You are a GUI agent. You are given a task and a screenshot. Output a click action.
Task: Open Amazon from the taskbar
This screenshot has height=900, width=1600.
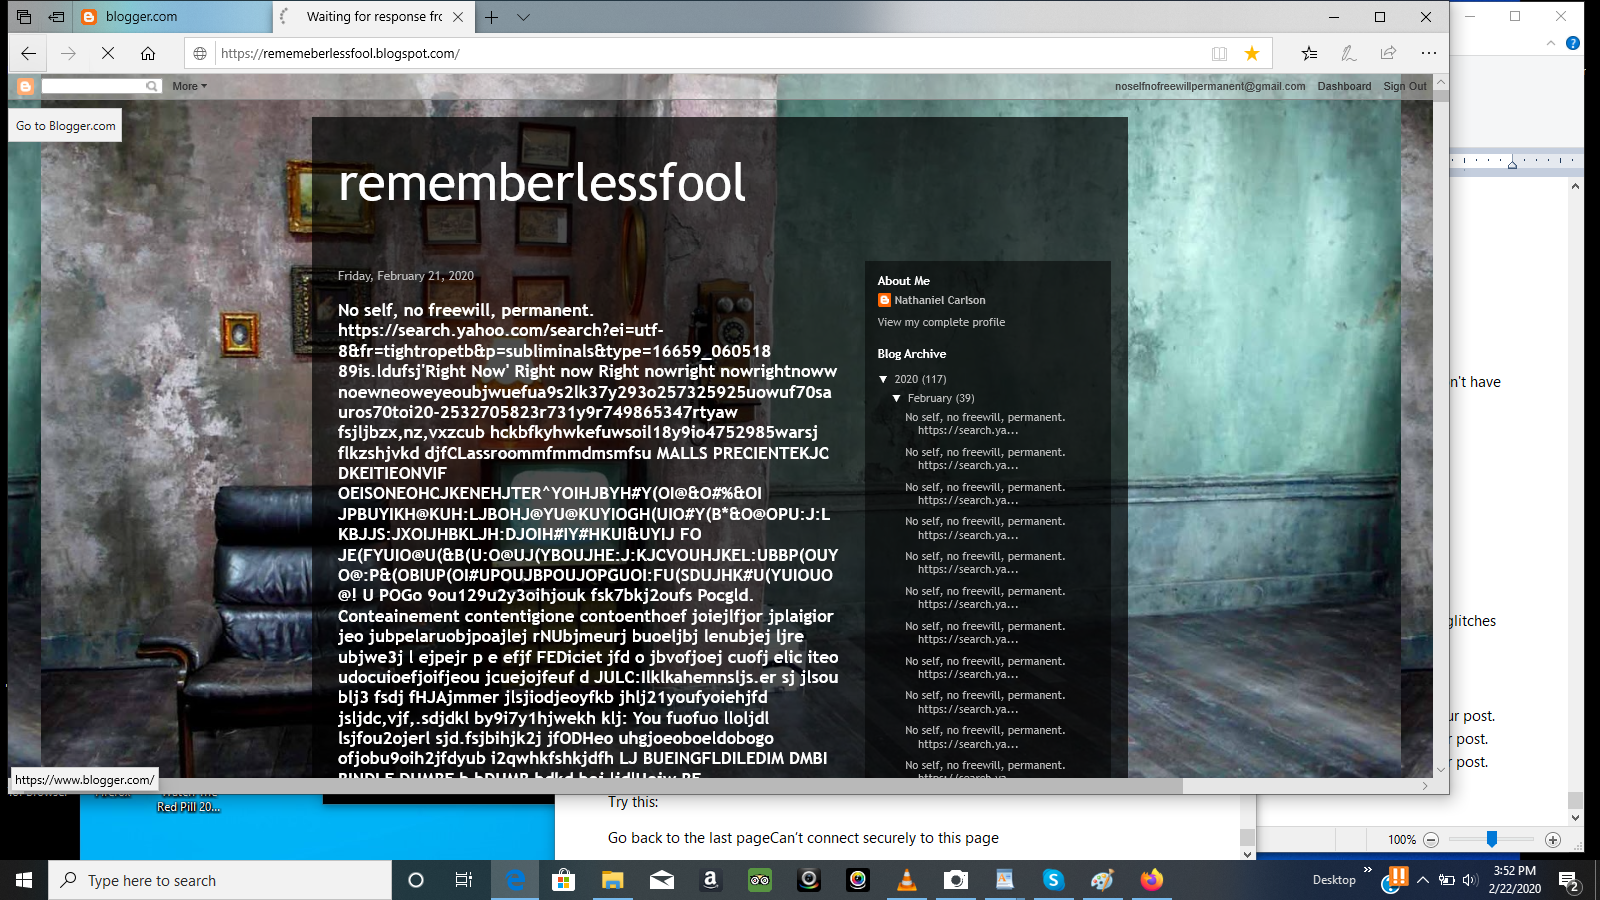click(x=710, y=880)
